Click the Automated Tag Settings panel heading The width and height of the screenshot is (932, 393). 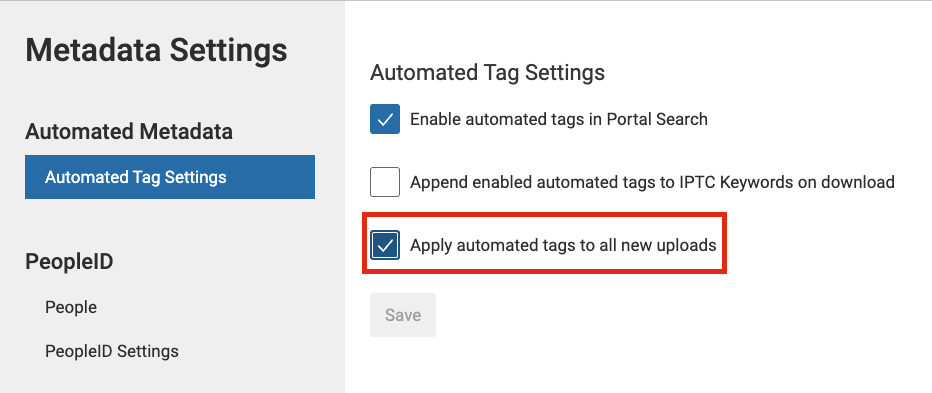tap(487, 73)
